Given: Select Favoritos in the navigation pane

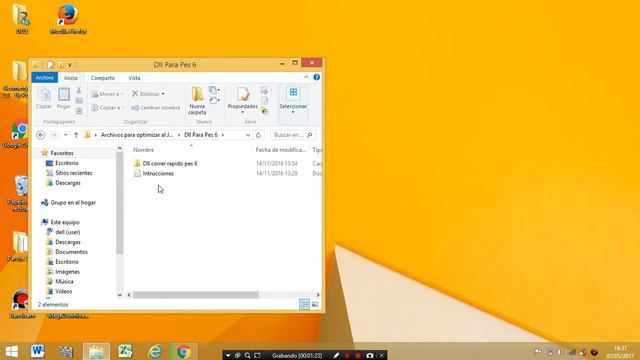Looking at the screenshot, I should point(62,153).
